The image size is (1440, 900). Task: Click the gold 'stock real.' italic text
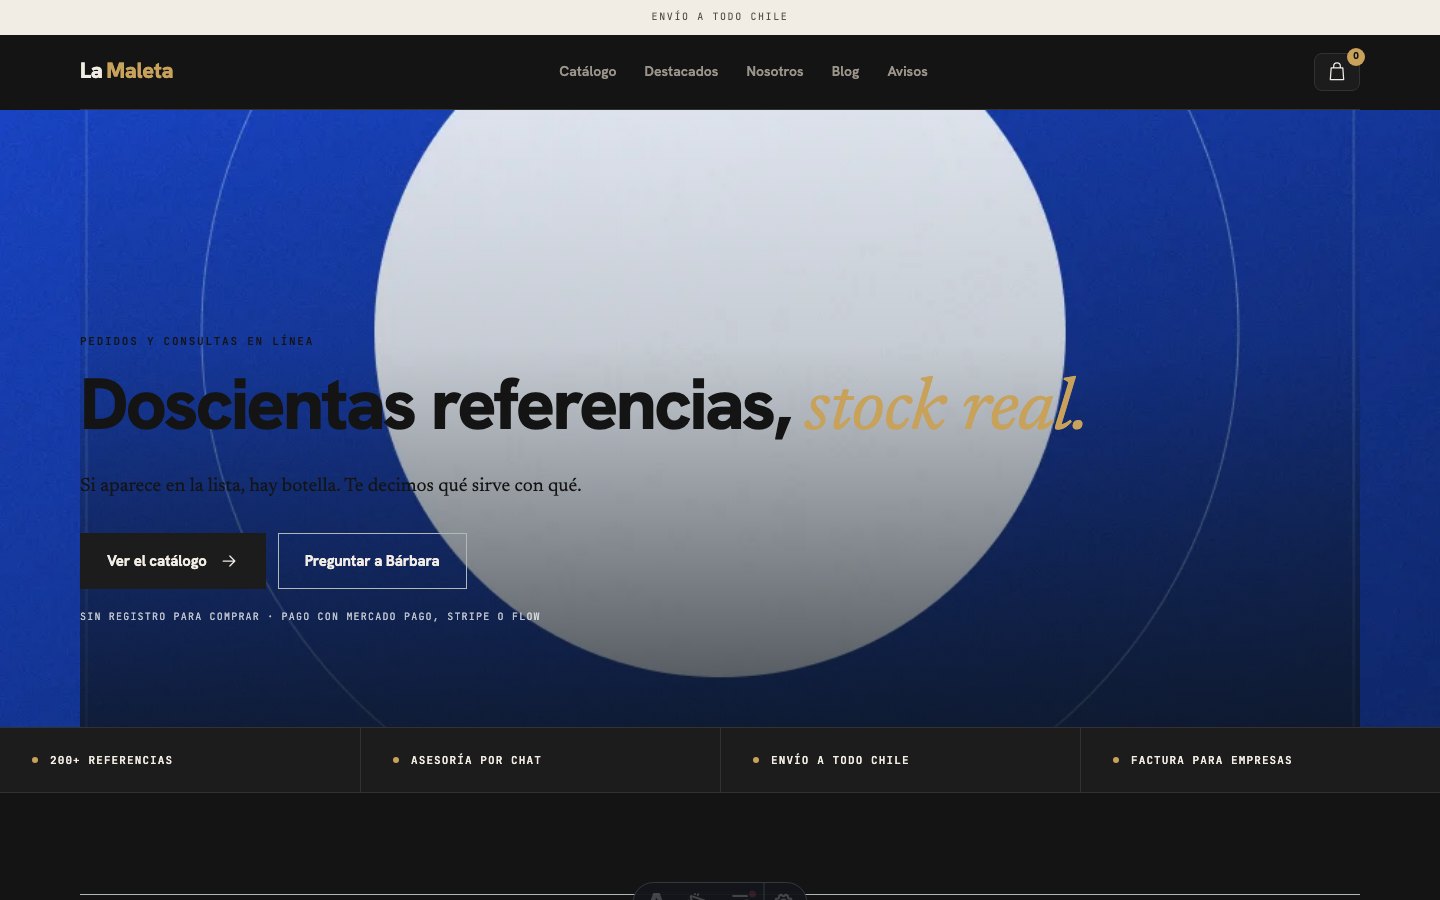(945, 405)
